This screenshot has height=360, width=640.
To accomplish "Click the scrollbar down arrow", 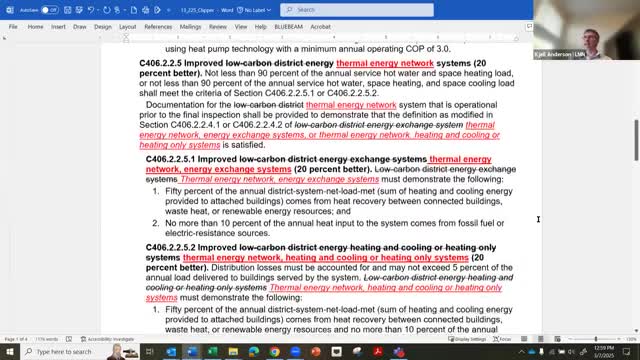I will pyautogui.click(x=636, y=331).
